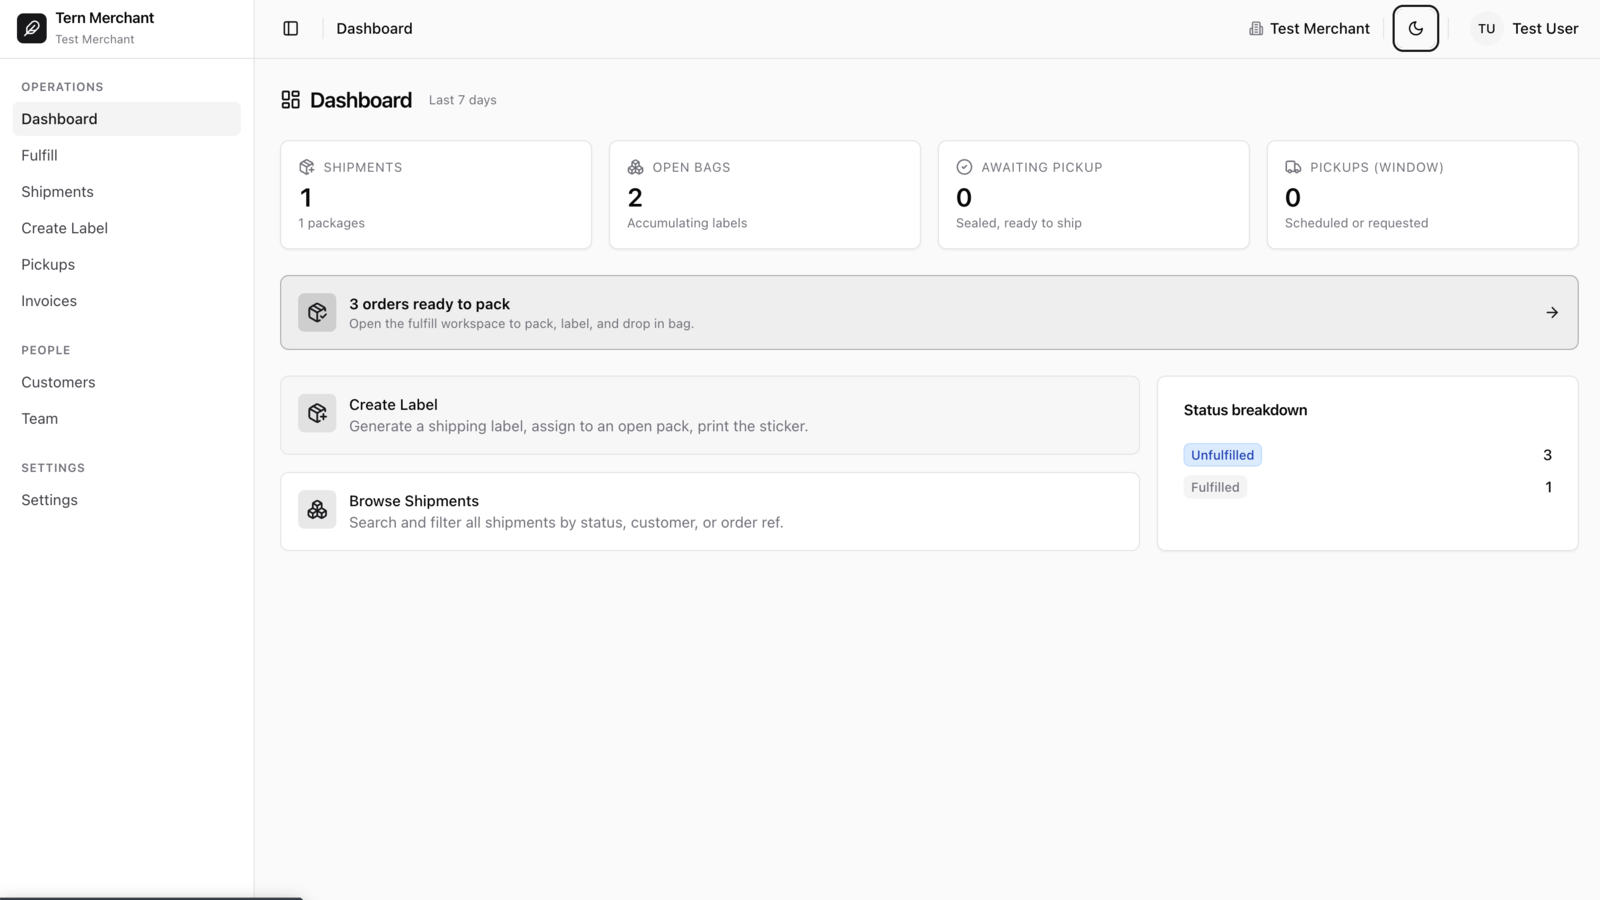The height and width of the screenshot is (900, 1600).
Task: Toggle the sidebar panel icon
Action: [291, 28]
